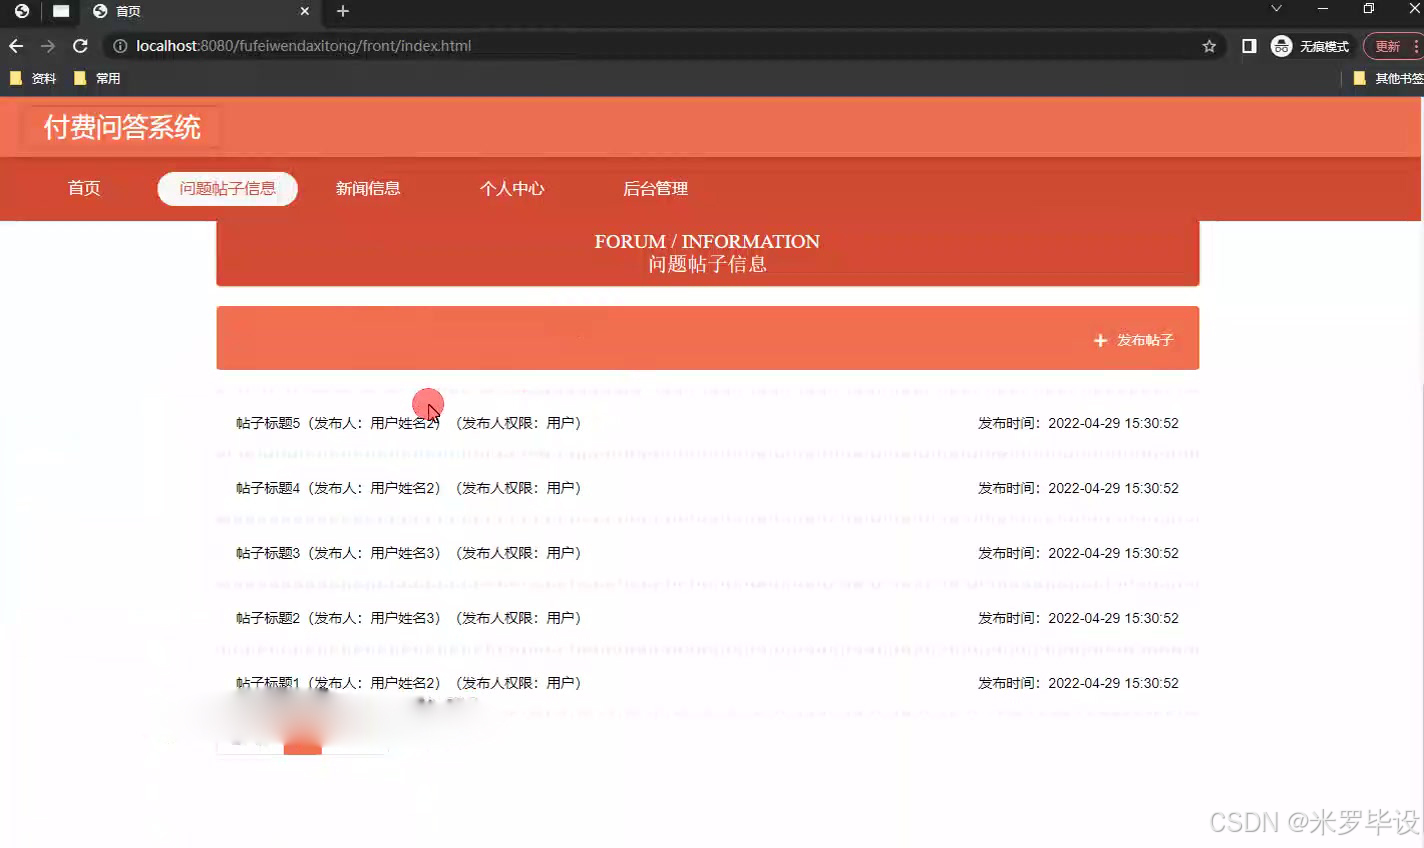Image resolution: width=1424 pixels, height=848 pixels.
Task: Click the plus icon beside 发布帖子
Action: (1100, 341)
